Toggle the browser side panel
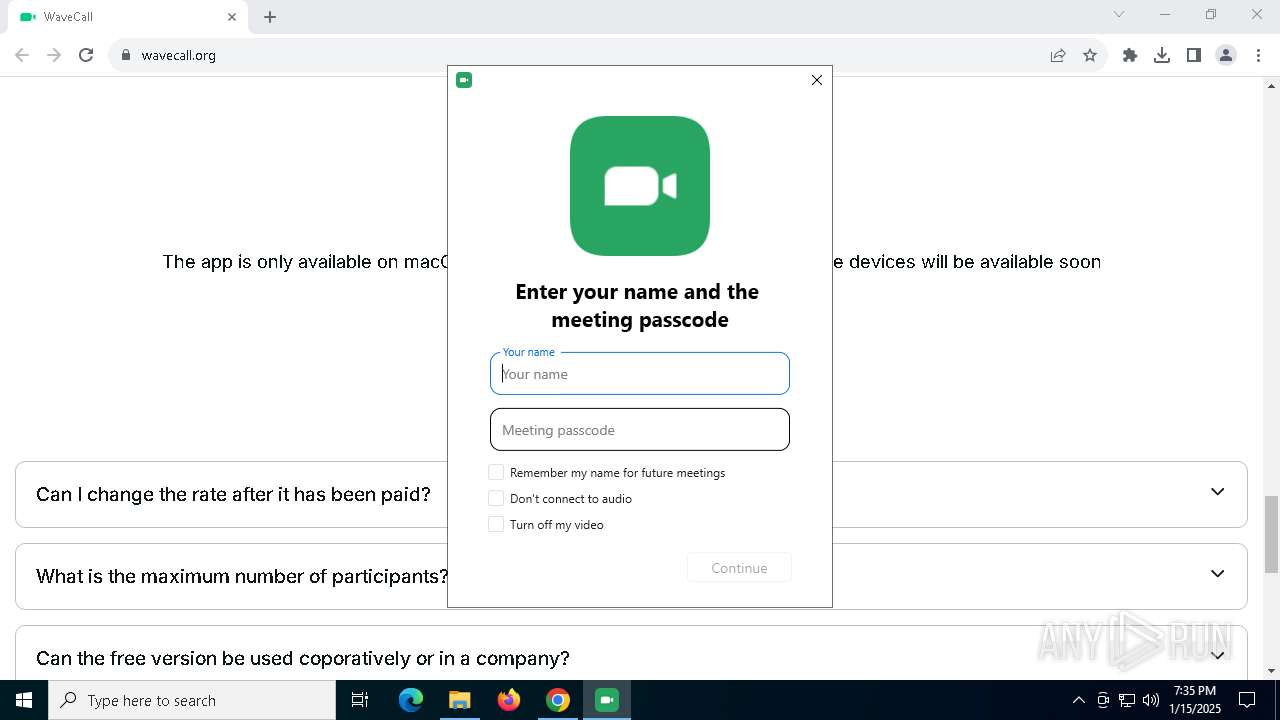Viewport: 1280px width, 720px height. coord(1194,55)
